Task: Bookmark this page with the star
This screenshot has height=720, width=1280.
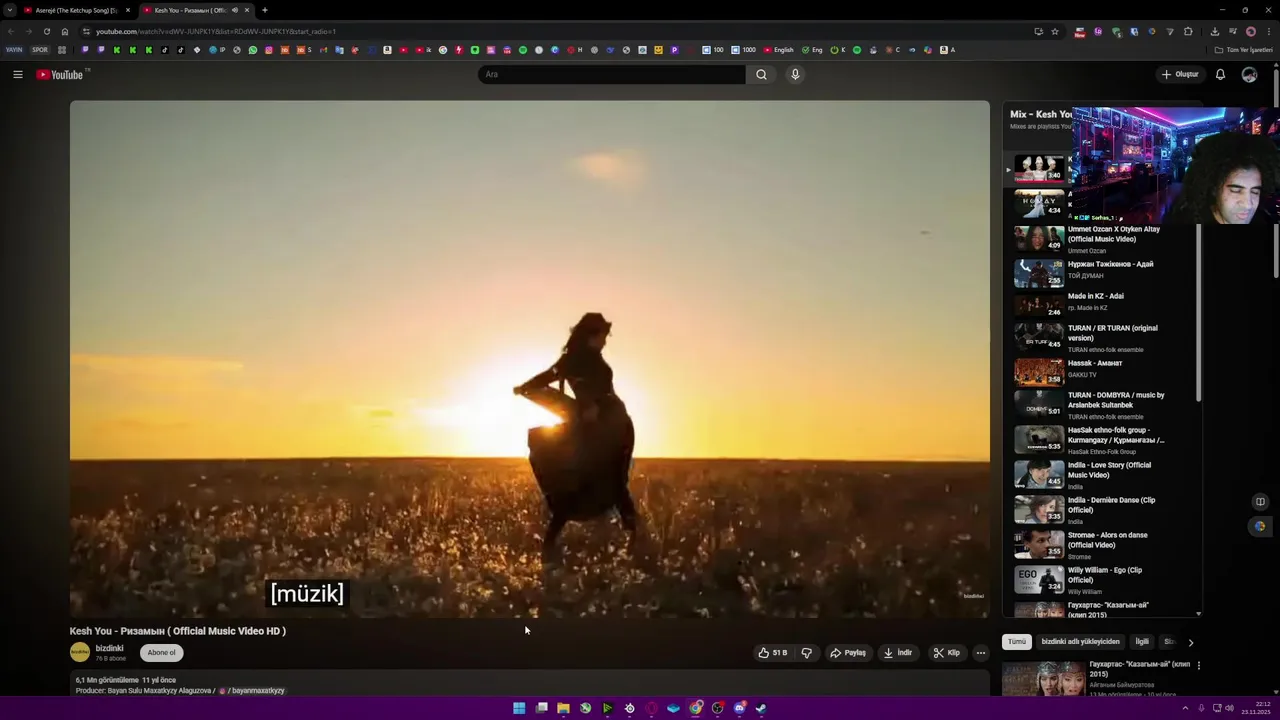Action: click(x=1054, y=31)
